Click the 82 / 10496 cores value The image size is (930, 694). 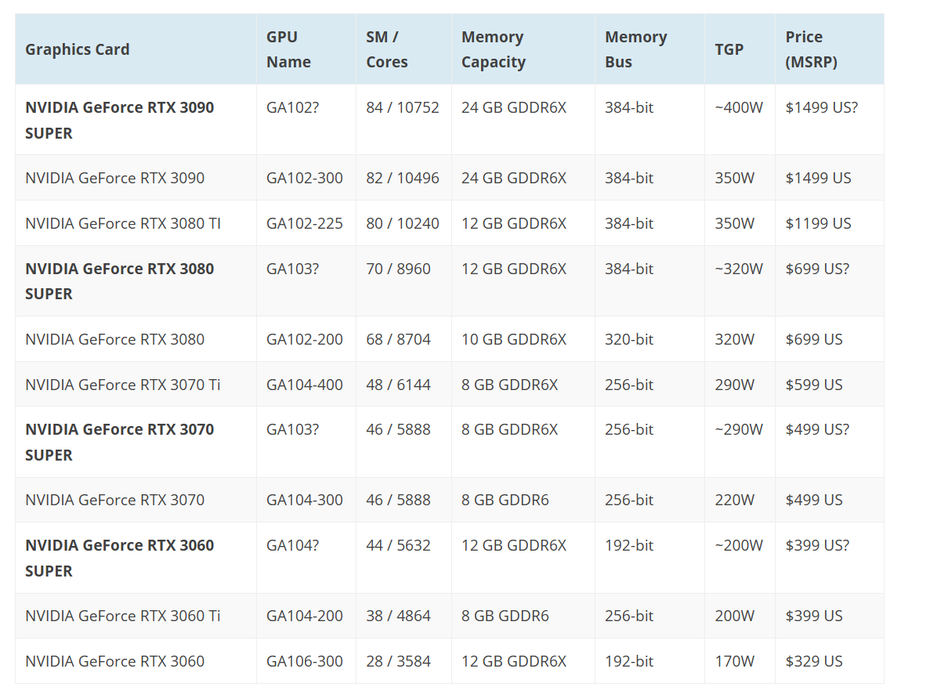point(403,178)
